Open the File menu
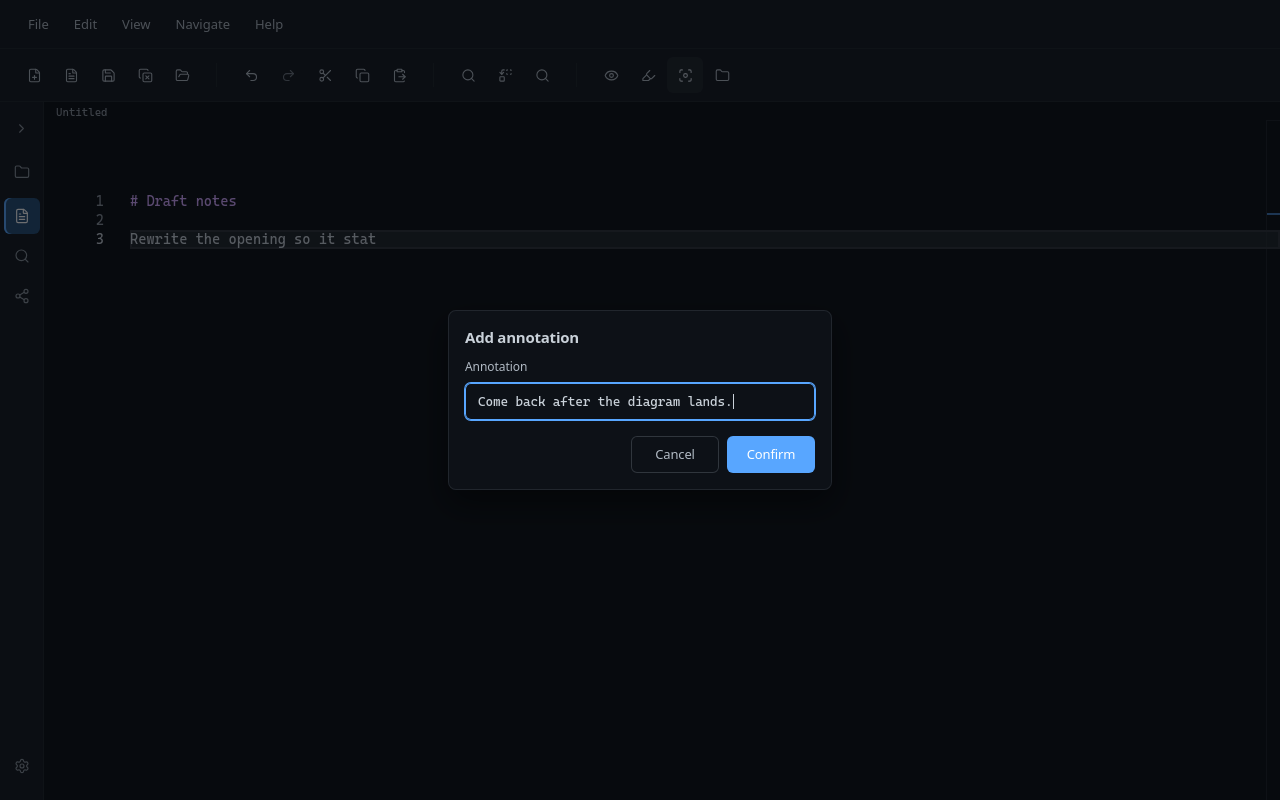Screen dimensions: 1280x800 click(x=38, y=24)
